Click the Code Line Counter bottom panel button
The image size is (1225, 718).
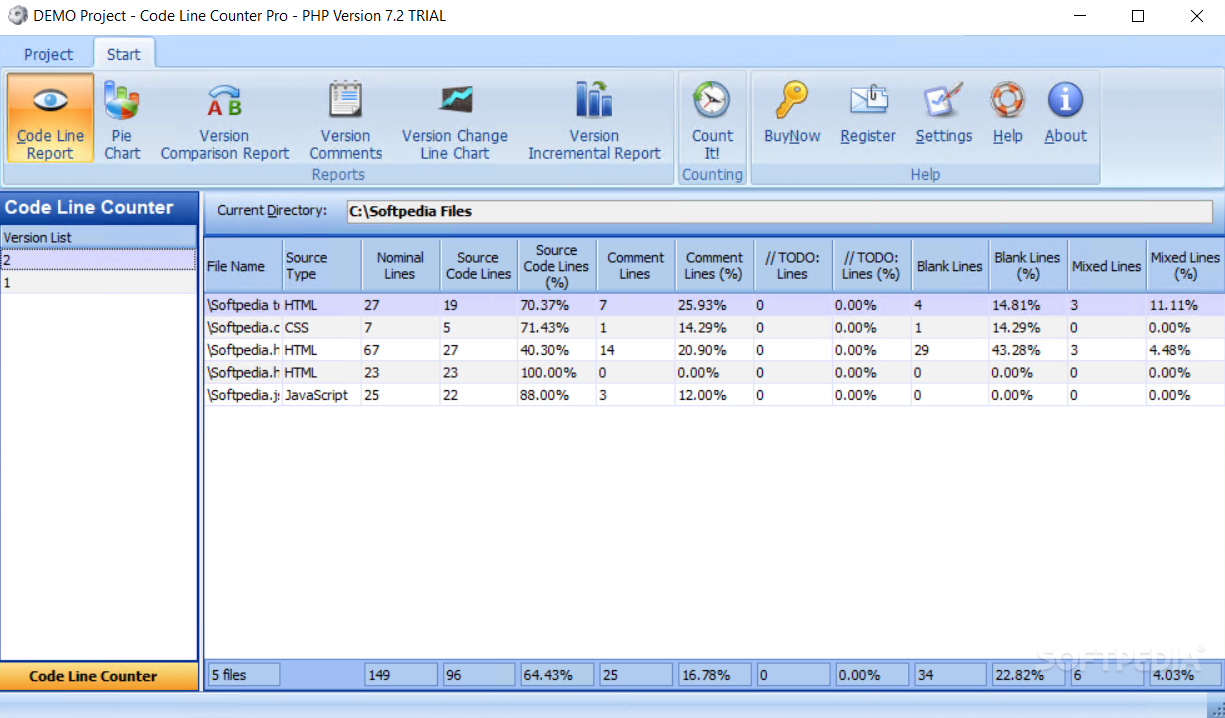pyautogui.click(x=98, y=676)
